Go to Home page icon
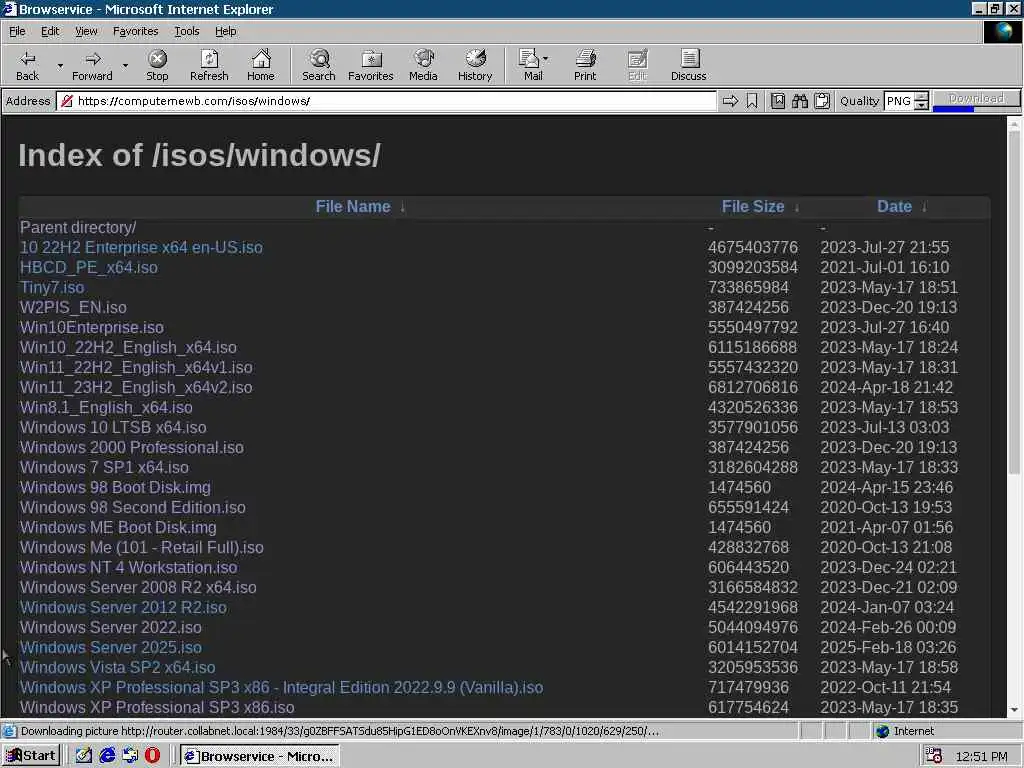This screenshot has height=768, width=1024. click(x=261, y=59)
